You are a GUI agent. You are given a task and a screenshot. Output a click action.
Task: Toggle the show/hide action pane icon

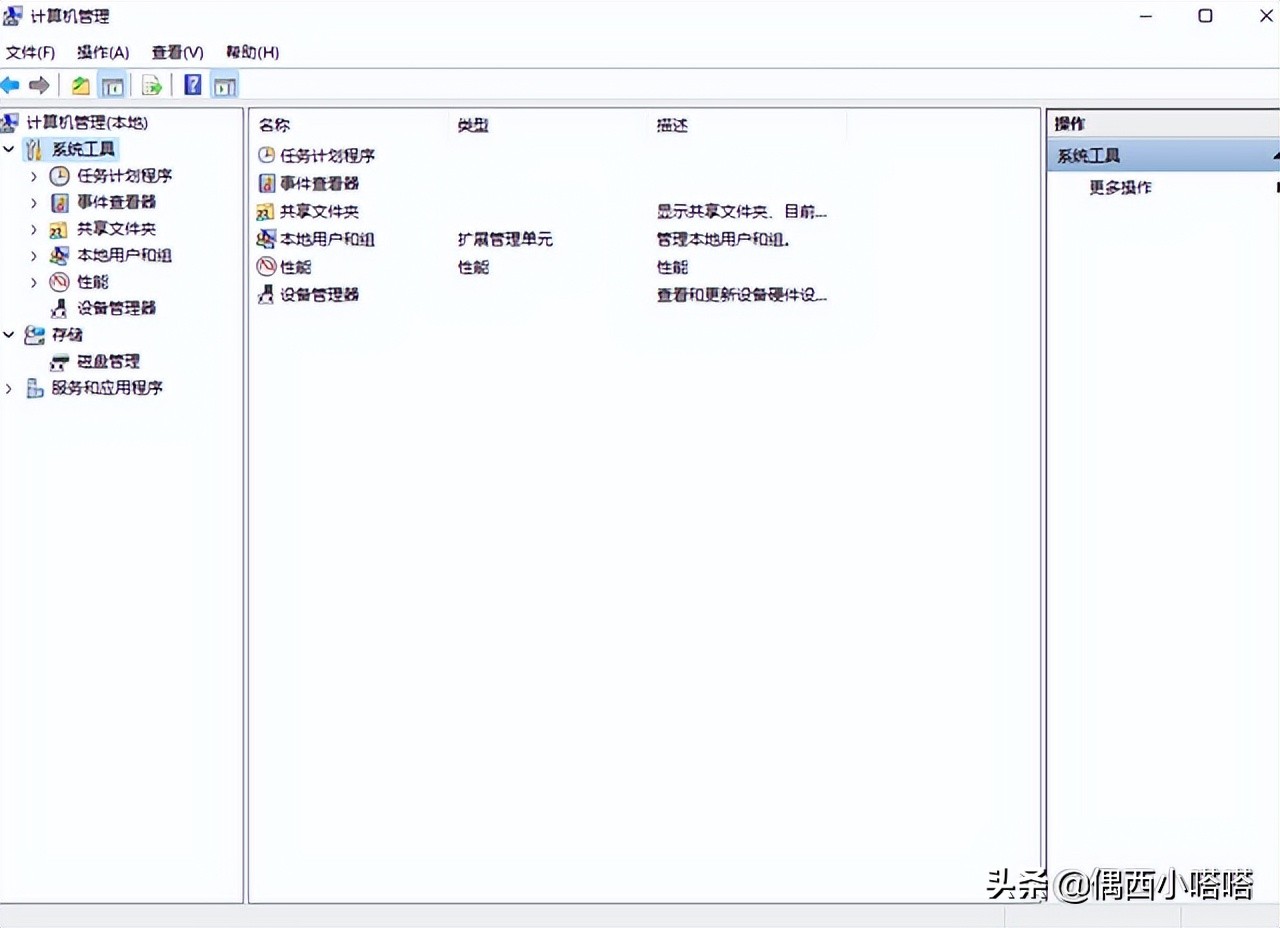click(x=224, y=85)
